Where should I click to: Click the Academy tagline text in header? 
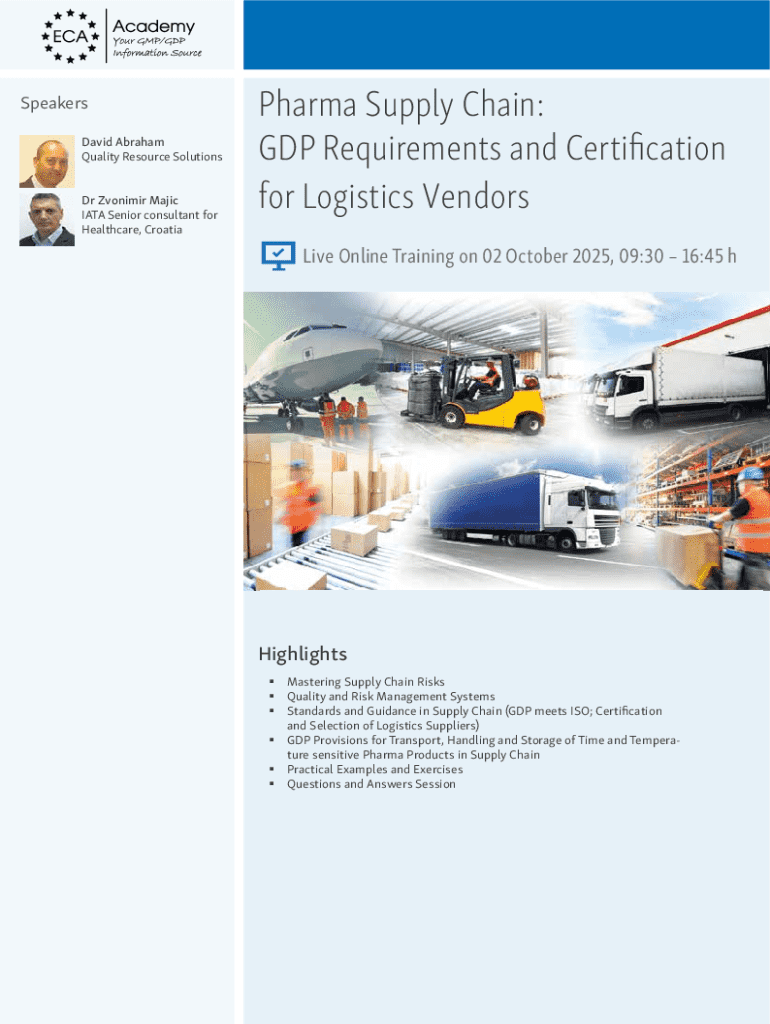point(157,47)
